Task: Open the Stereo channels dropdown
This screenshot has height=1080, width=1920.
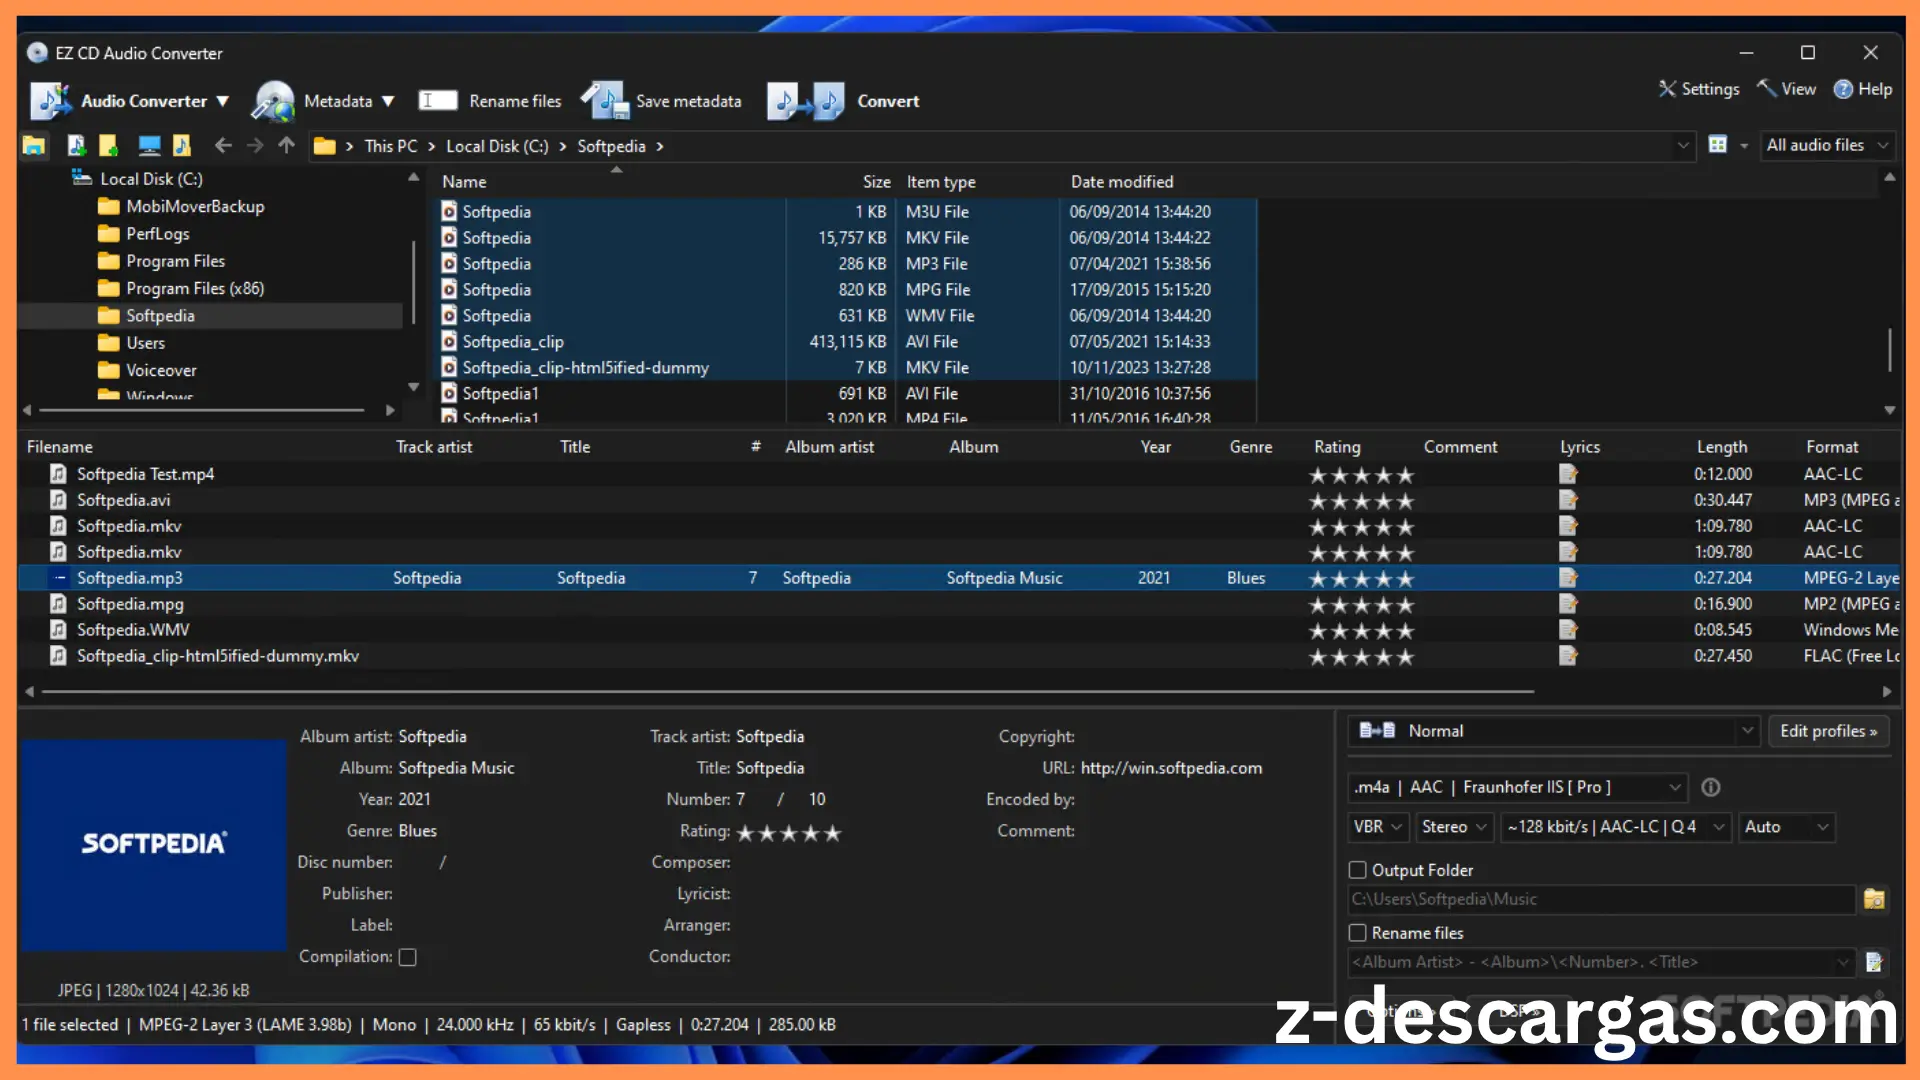Action: [1454, 827]
